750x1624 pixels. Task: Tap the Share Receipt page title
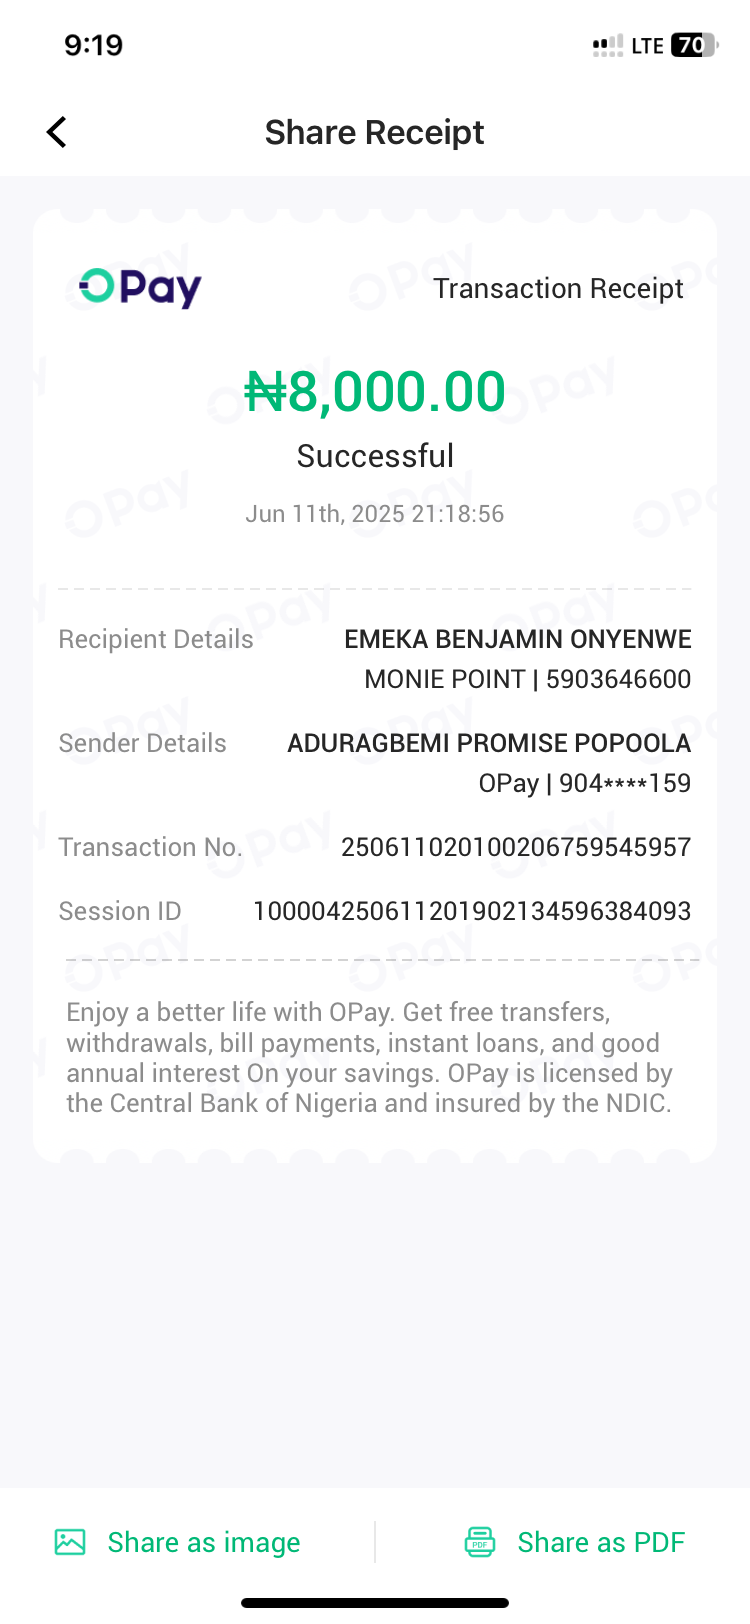(x=374, y=132)
